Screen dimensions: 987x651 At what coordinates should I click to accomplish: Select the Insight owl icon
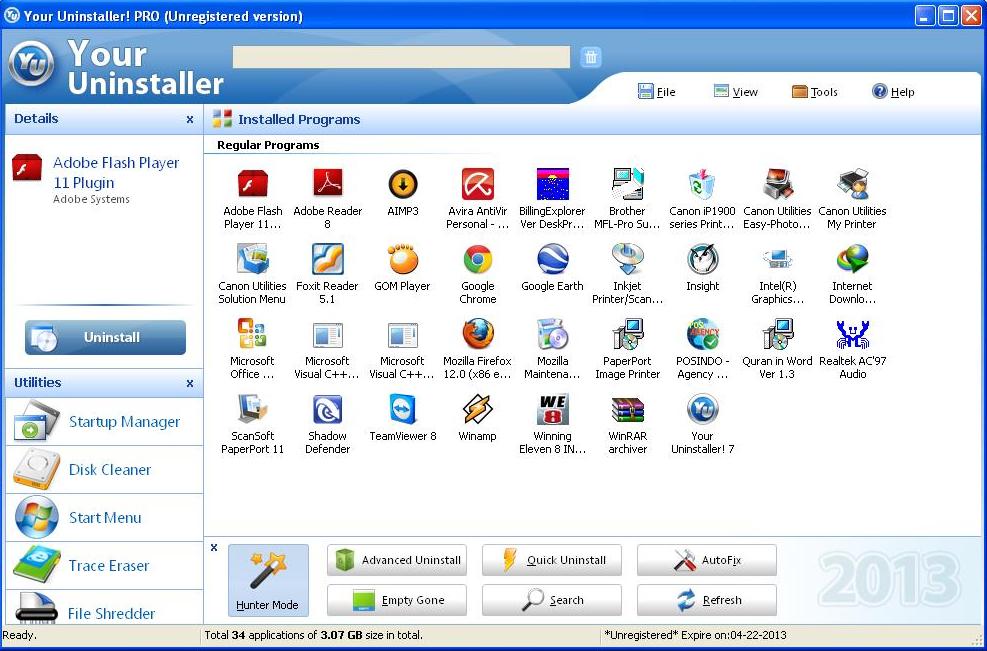point(702,259)
